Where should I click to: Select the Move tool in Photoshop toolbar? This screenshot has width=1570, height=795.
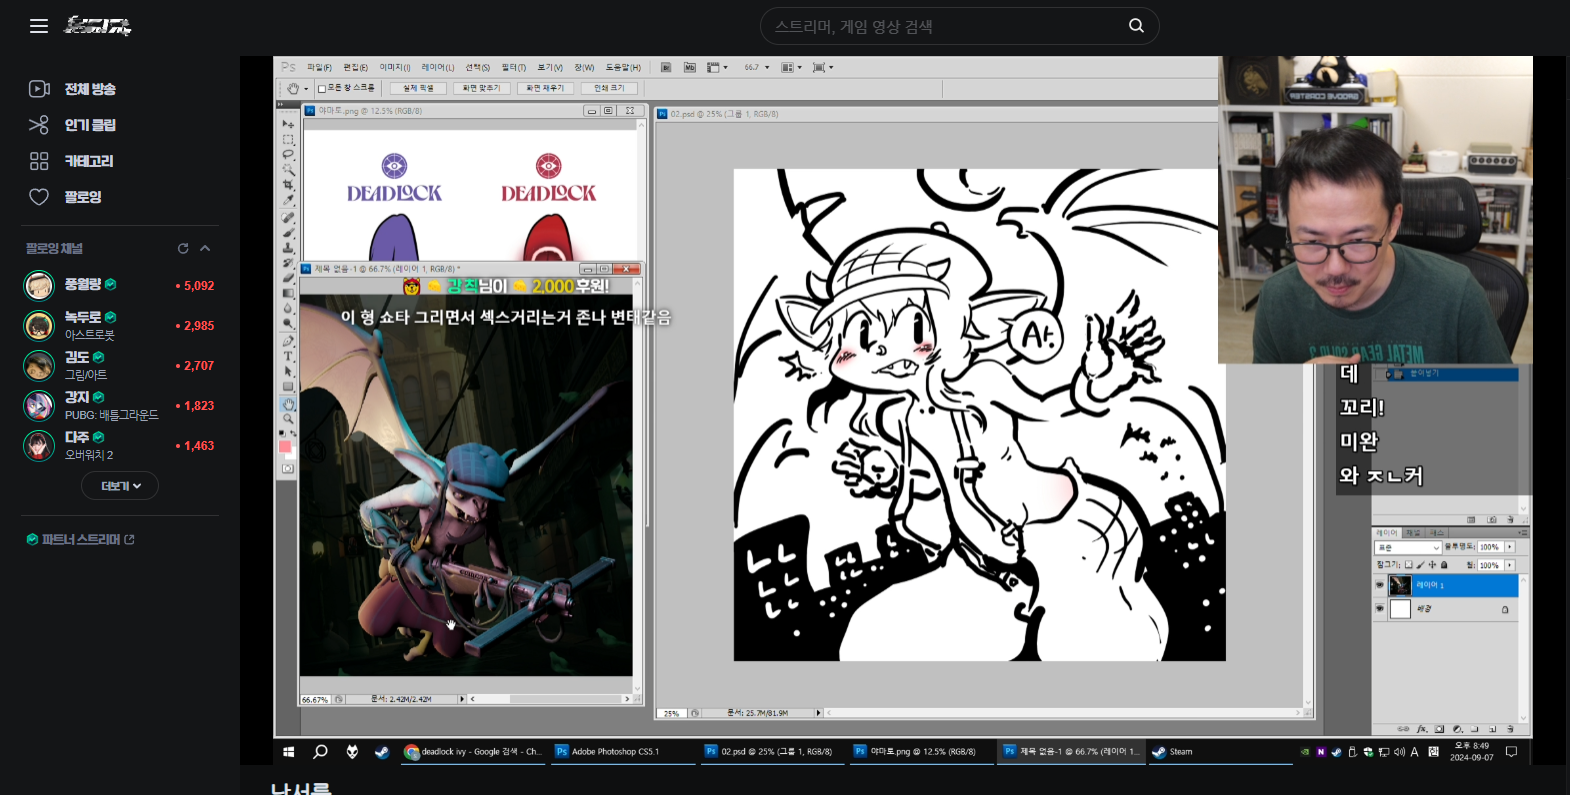pyautogui.click(x=288, y=124)
